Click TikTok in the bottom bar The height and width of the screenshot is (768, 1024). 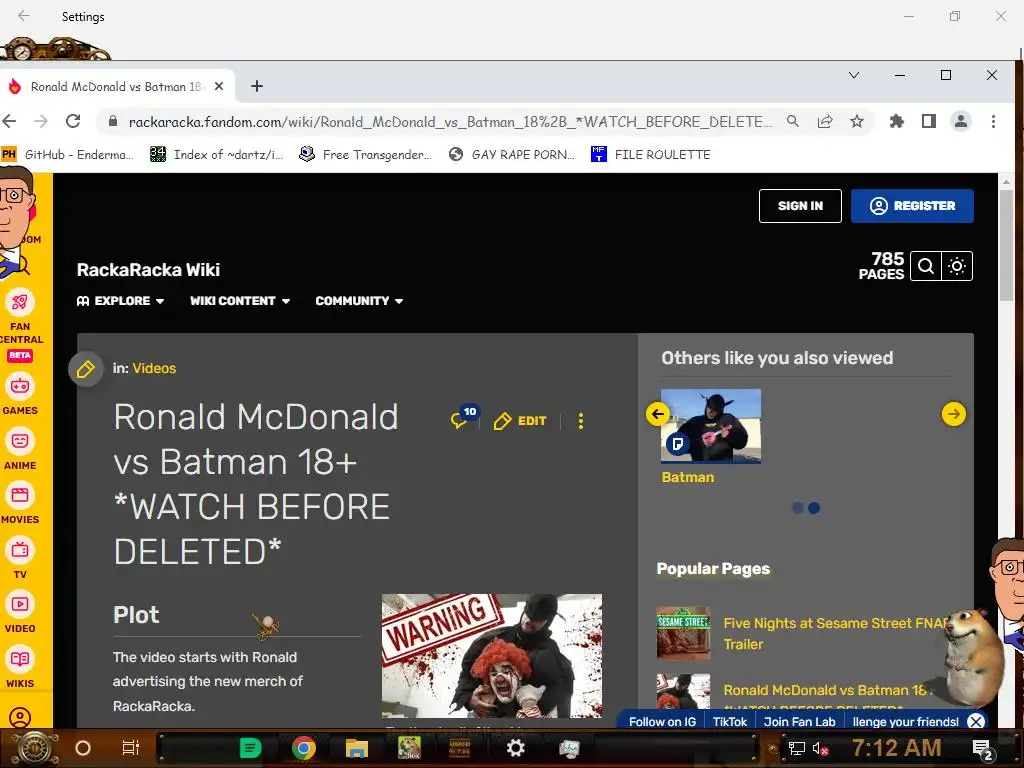729,722
